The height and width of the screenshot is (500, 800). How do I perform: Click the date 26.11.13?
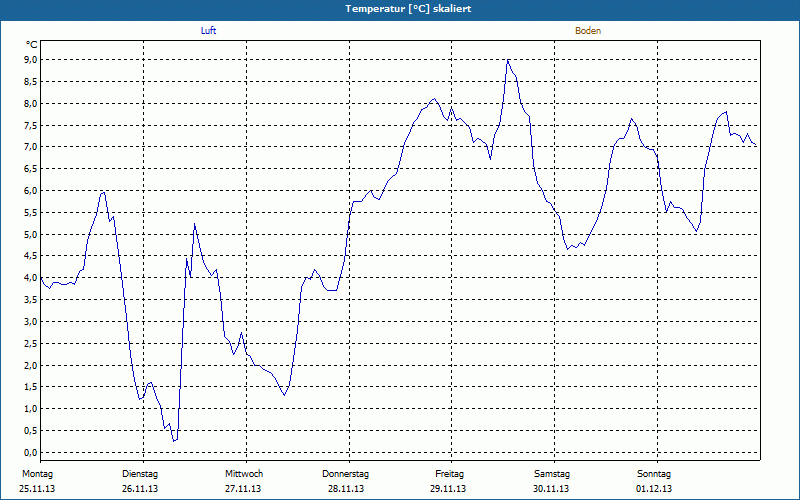tap(140, 489)
